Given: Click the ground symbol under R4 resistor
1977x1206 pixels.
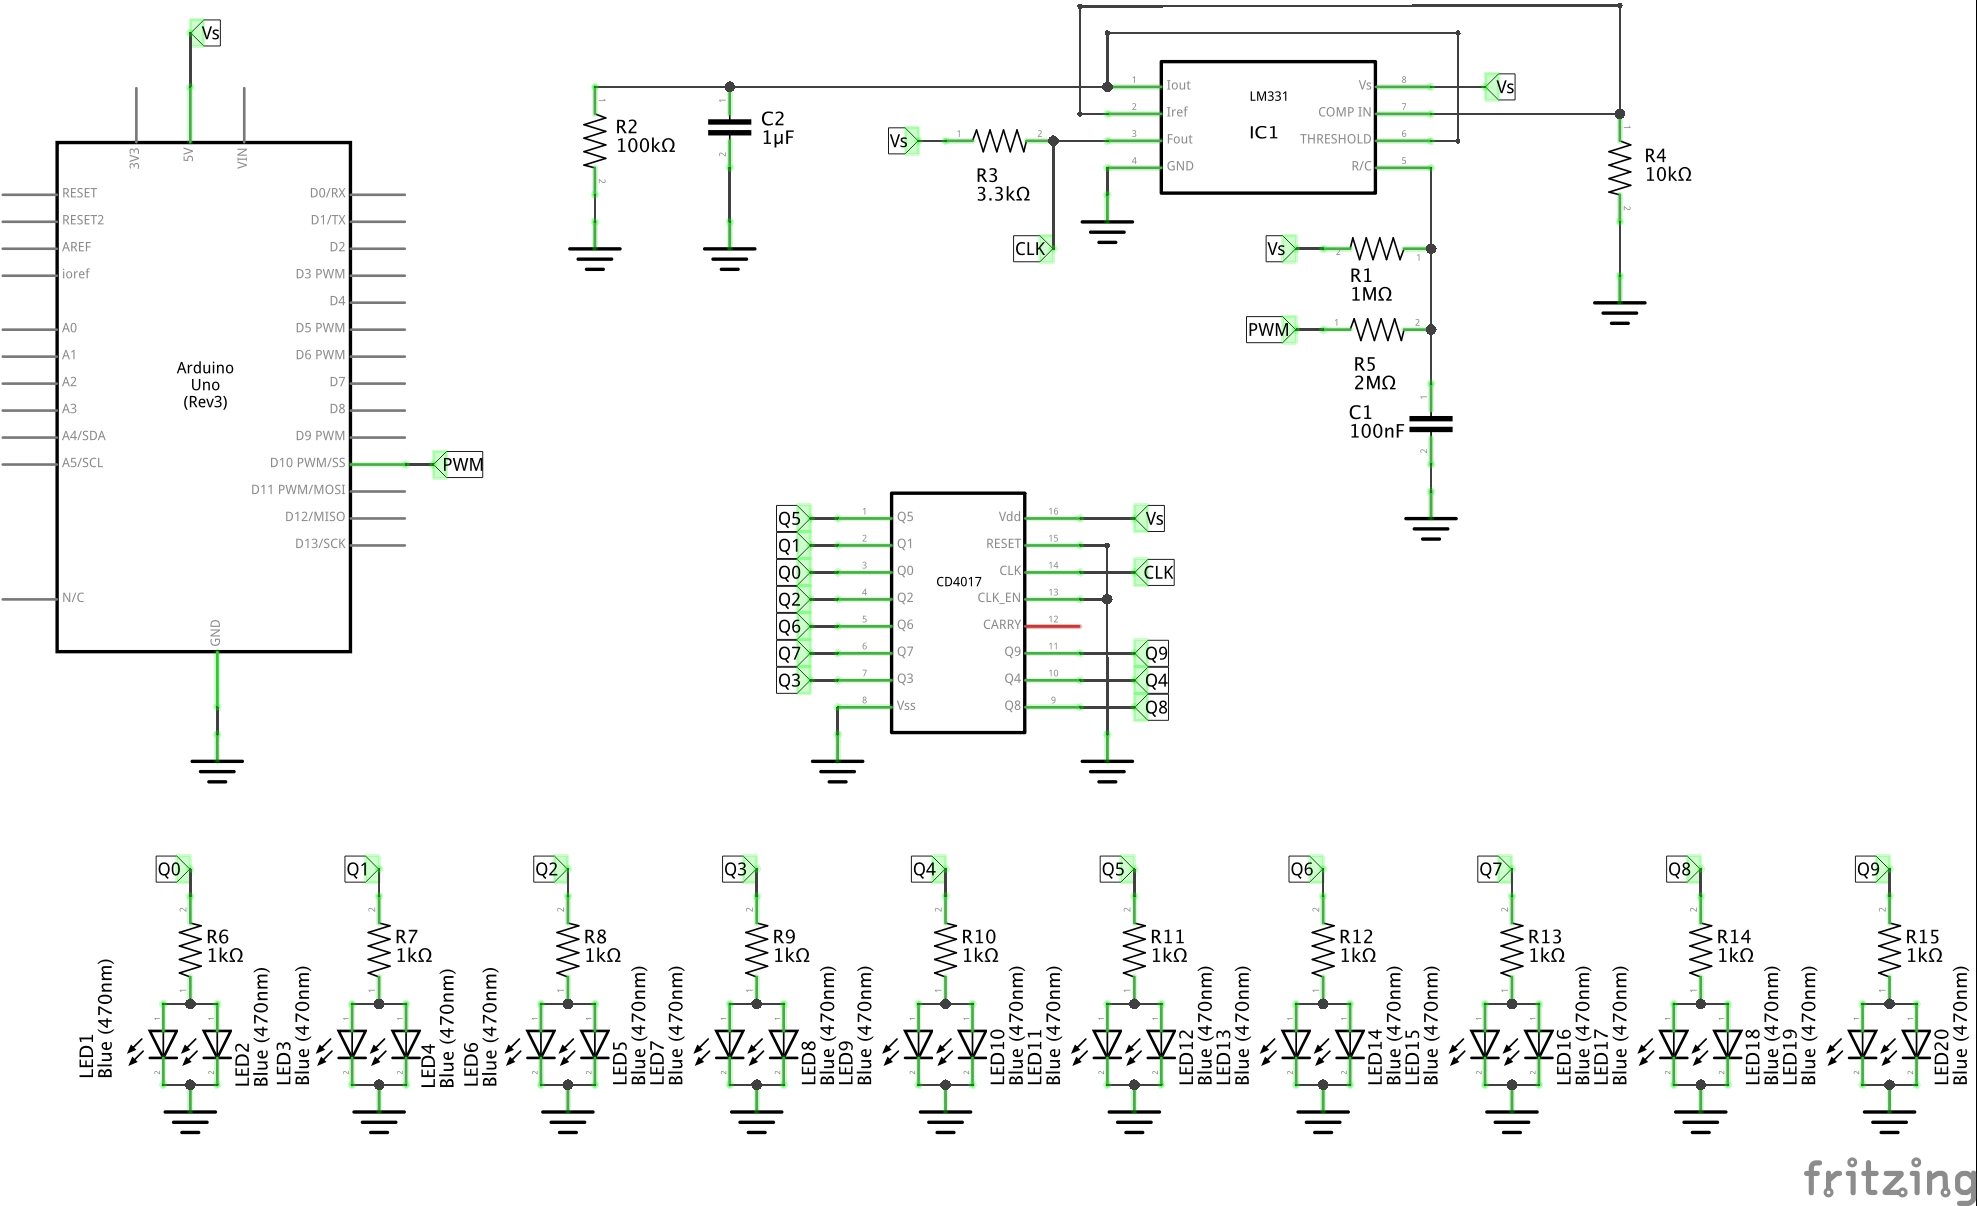Looking at the screenshot, I should 1620,313.
